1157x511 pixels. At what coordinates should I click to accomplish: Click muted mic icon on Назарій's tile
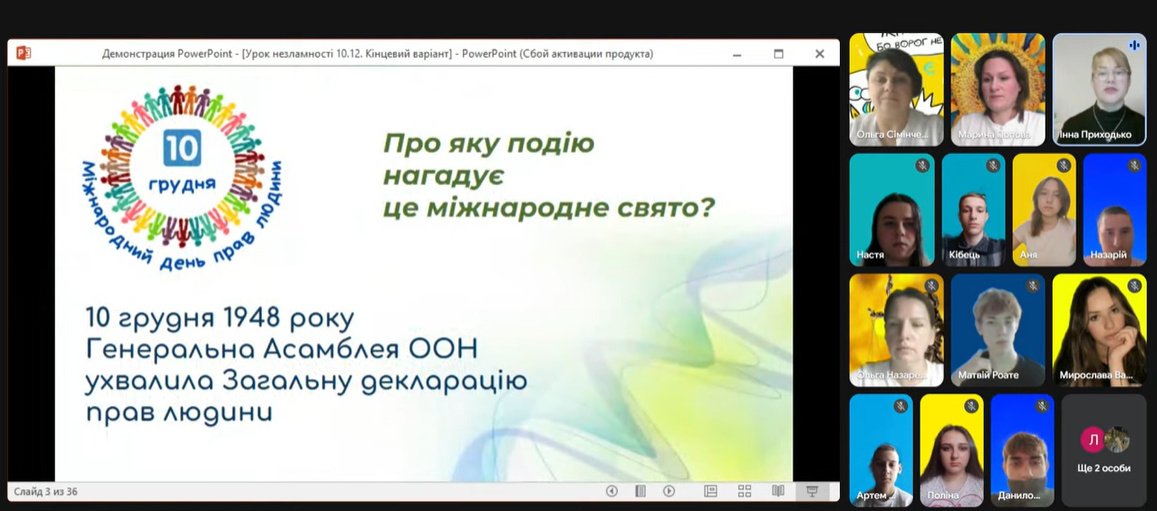1134,165
